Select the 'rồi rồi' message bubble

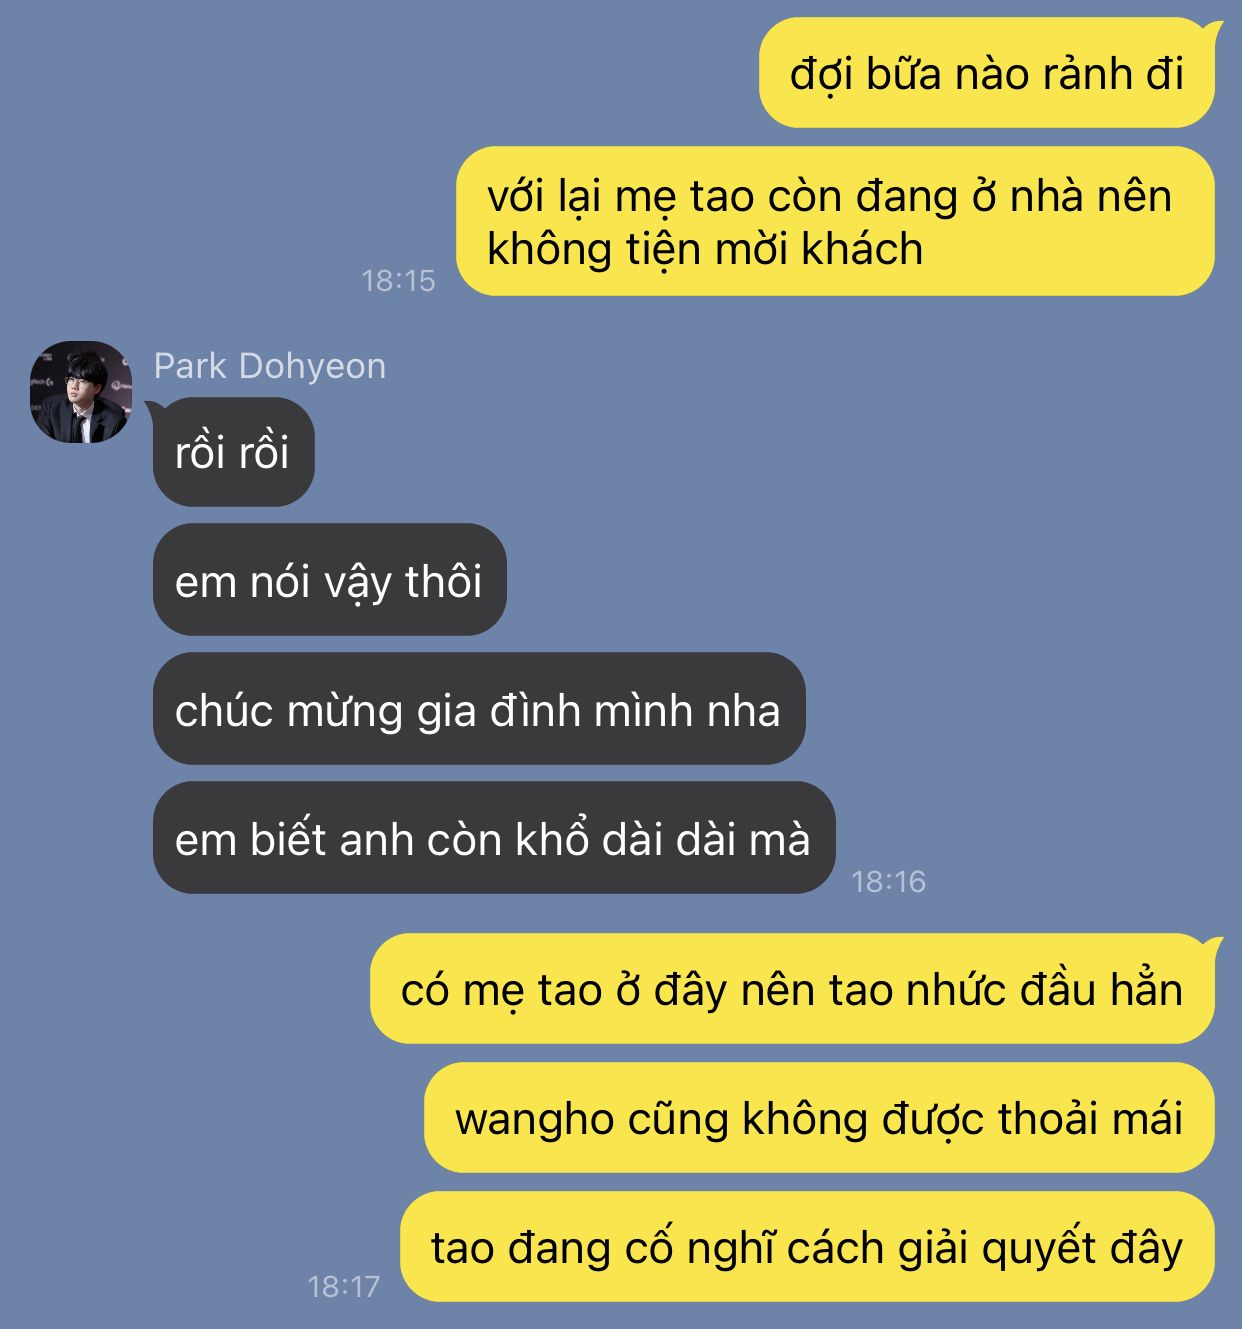[x=233, y=452]
